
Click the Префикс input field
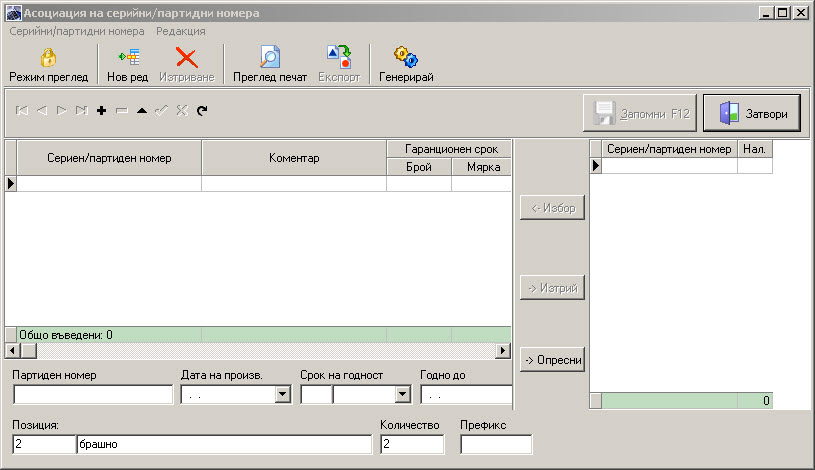tap(496, 444)
